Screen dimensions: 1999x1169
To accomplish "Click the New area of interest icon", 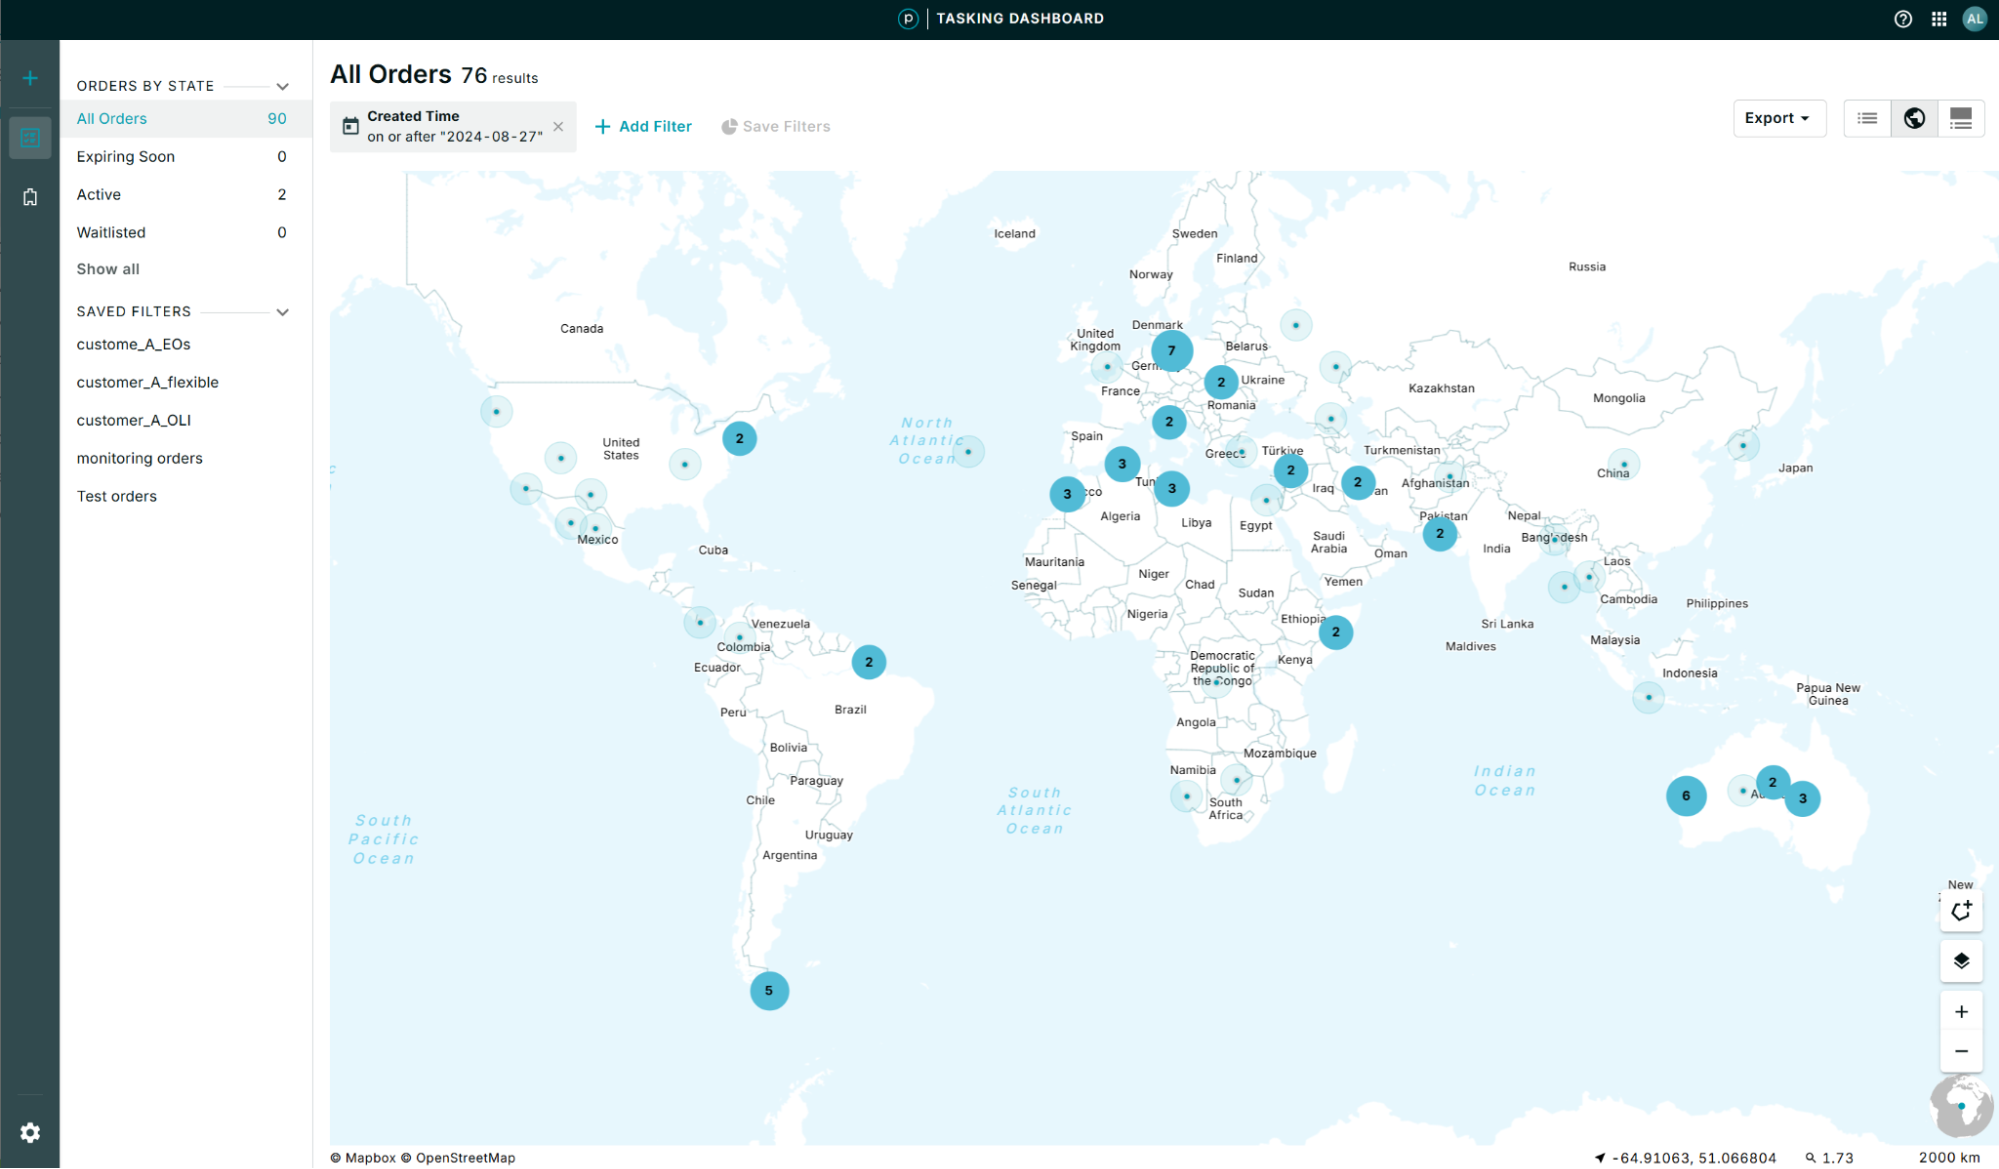I will tap(1961, 911).
